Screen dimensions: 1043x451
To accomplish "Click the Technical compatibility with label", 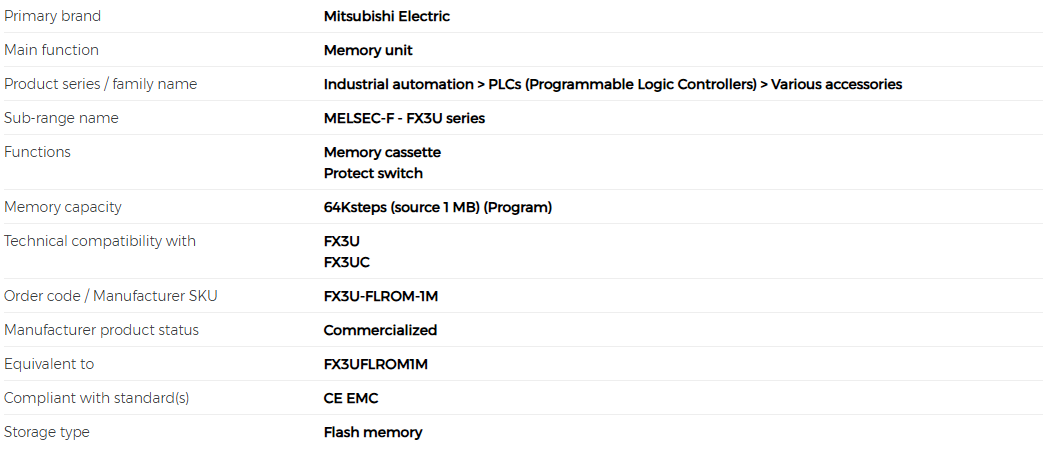I will 100,241.
